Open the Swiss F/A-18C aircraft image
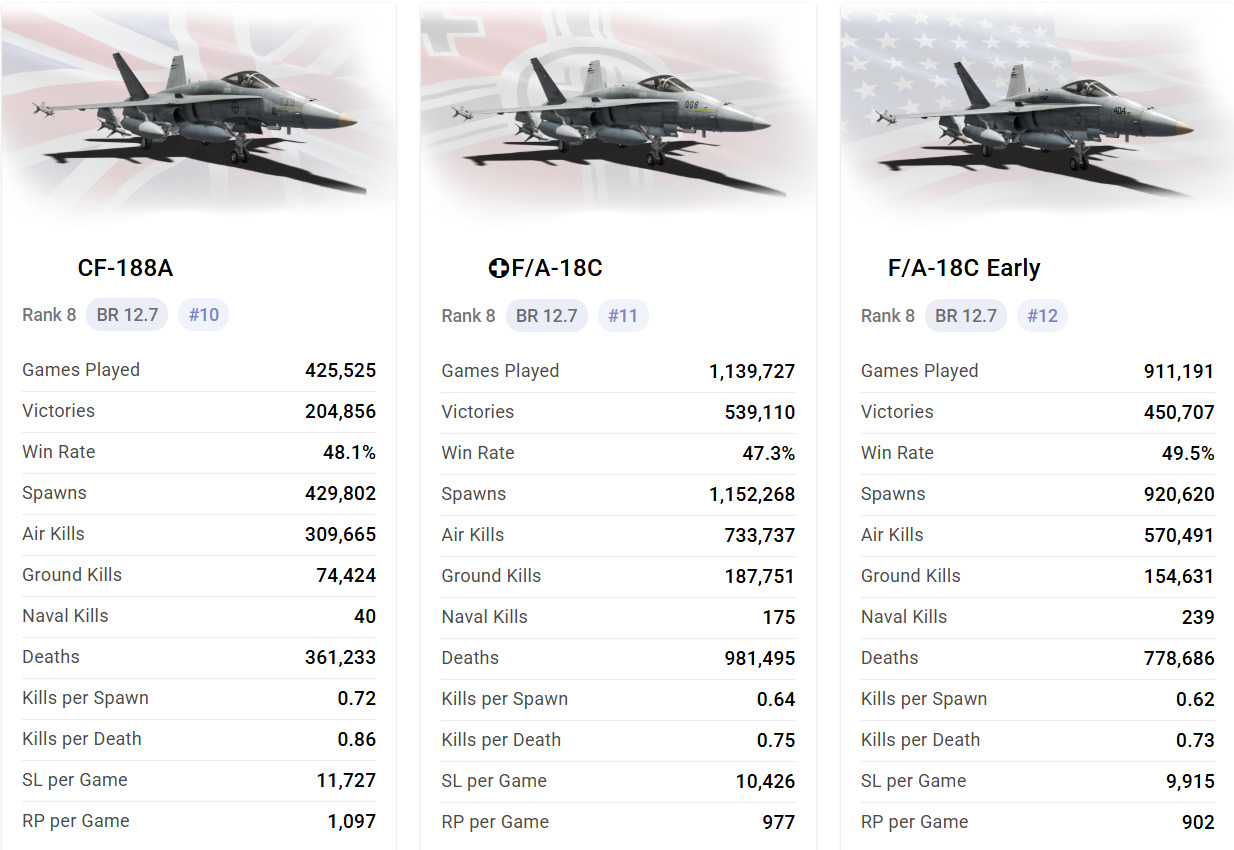This screenshot has height=850, width=1234. 618,110
